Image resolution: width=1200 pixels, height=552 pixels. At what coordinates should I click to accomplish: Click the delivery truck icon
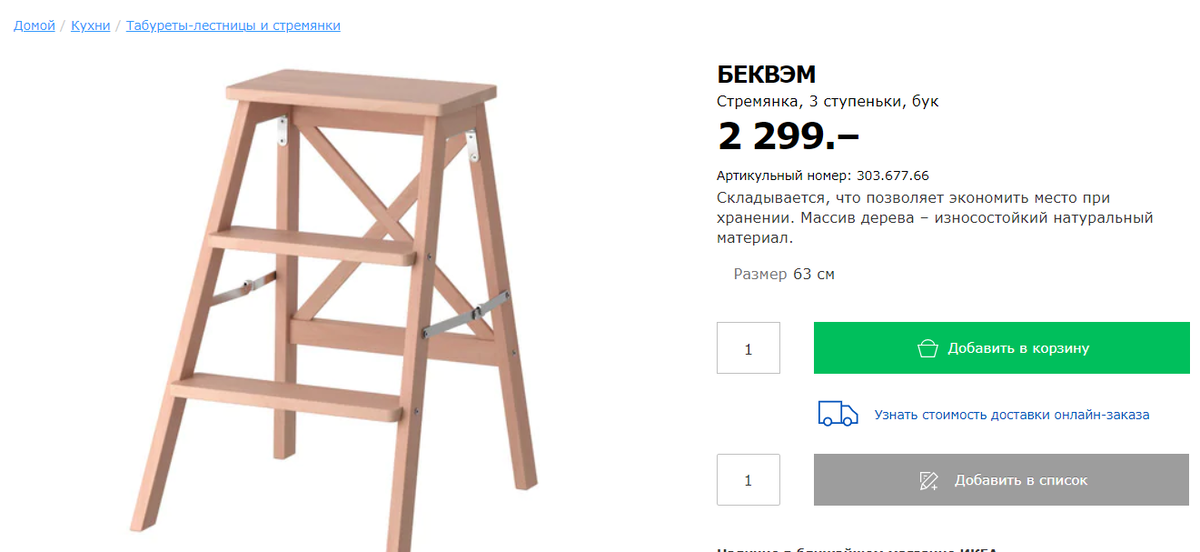(x=838, y=414)
